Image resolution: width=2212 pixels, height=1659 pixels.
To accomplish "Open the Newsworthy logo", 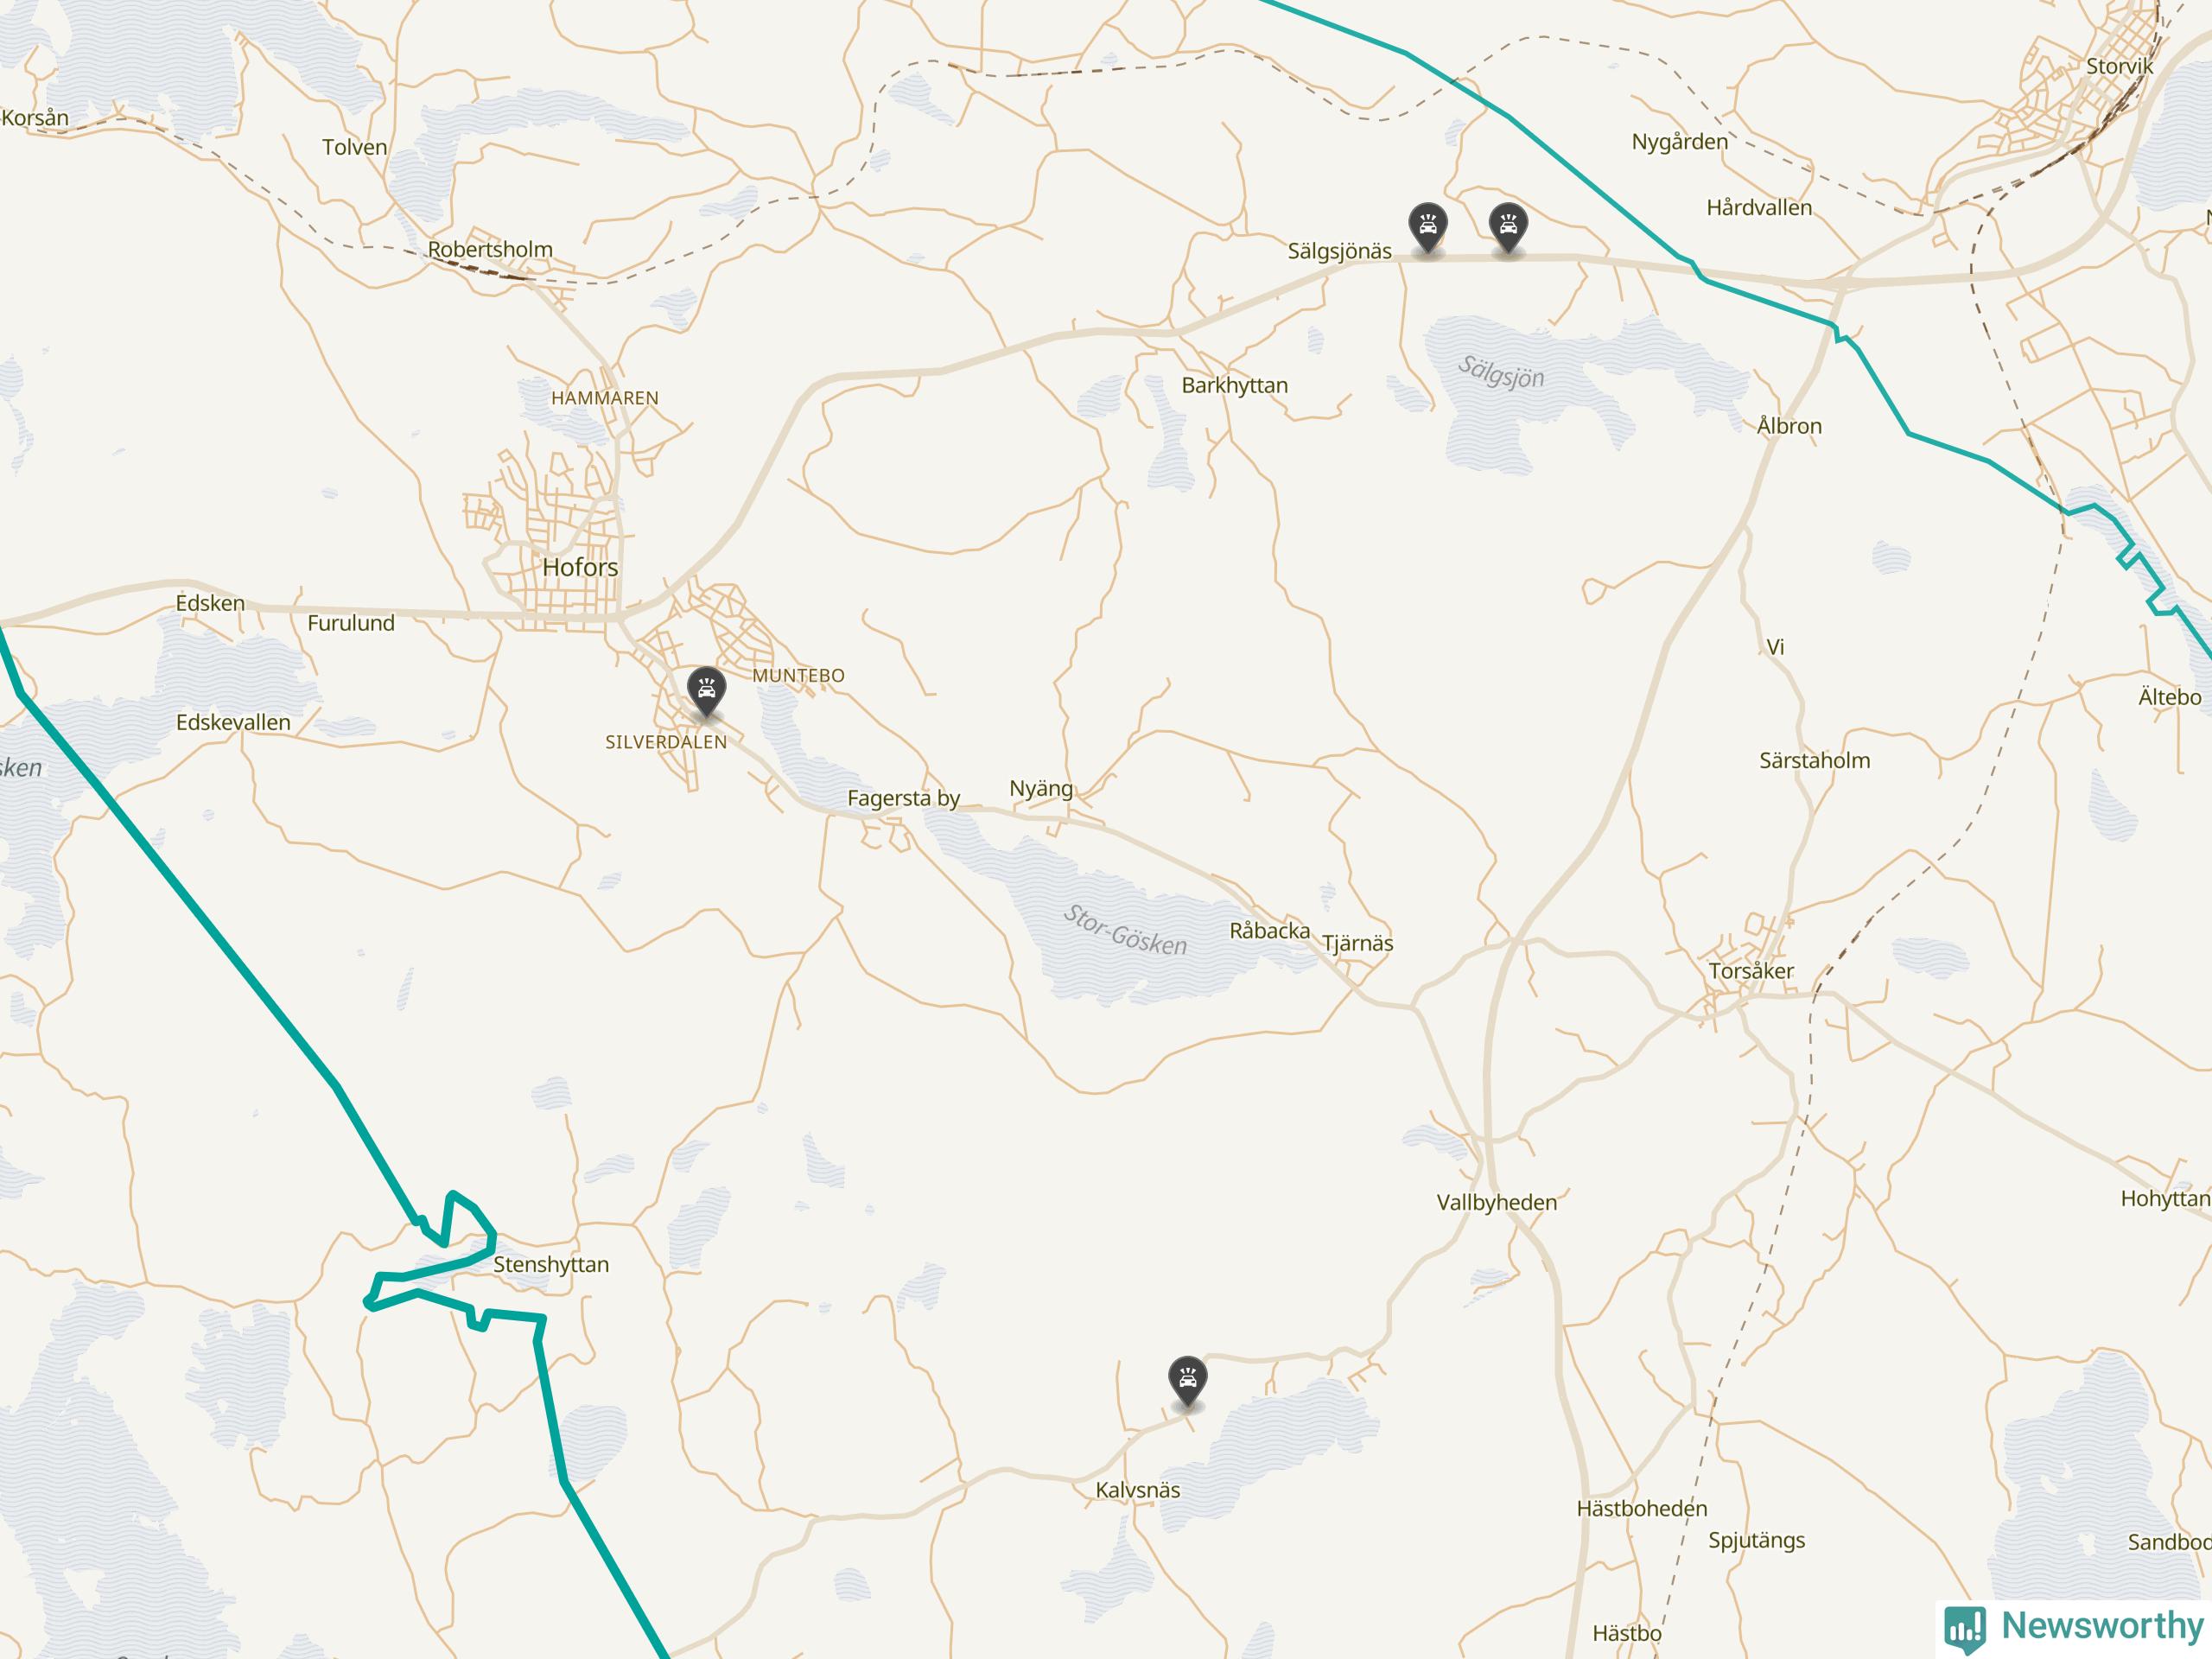I will pos(2074,1626).
